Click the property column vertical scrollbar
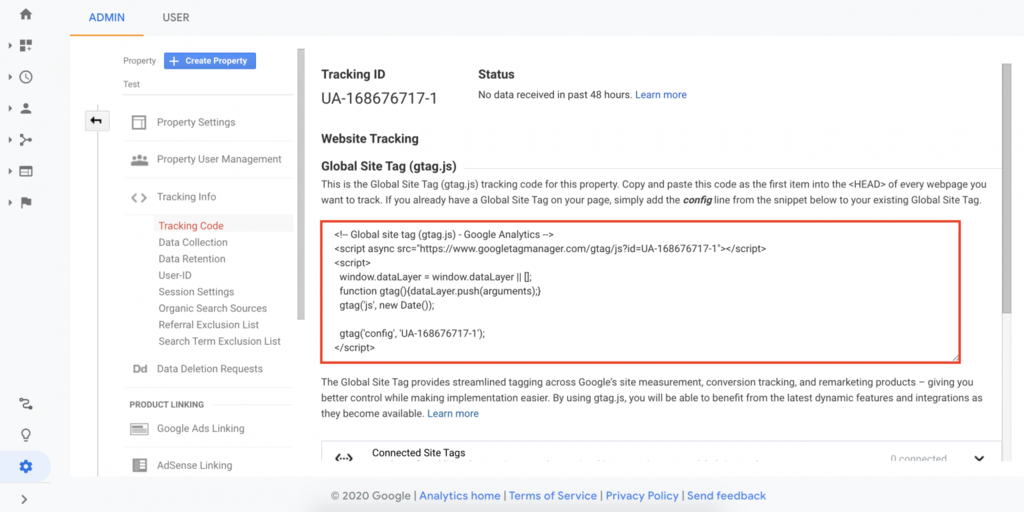Viewport: 1024px width, 512px height. coord(300,180)
